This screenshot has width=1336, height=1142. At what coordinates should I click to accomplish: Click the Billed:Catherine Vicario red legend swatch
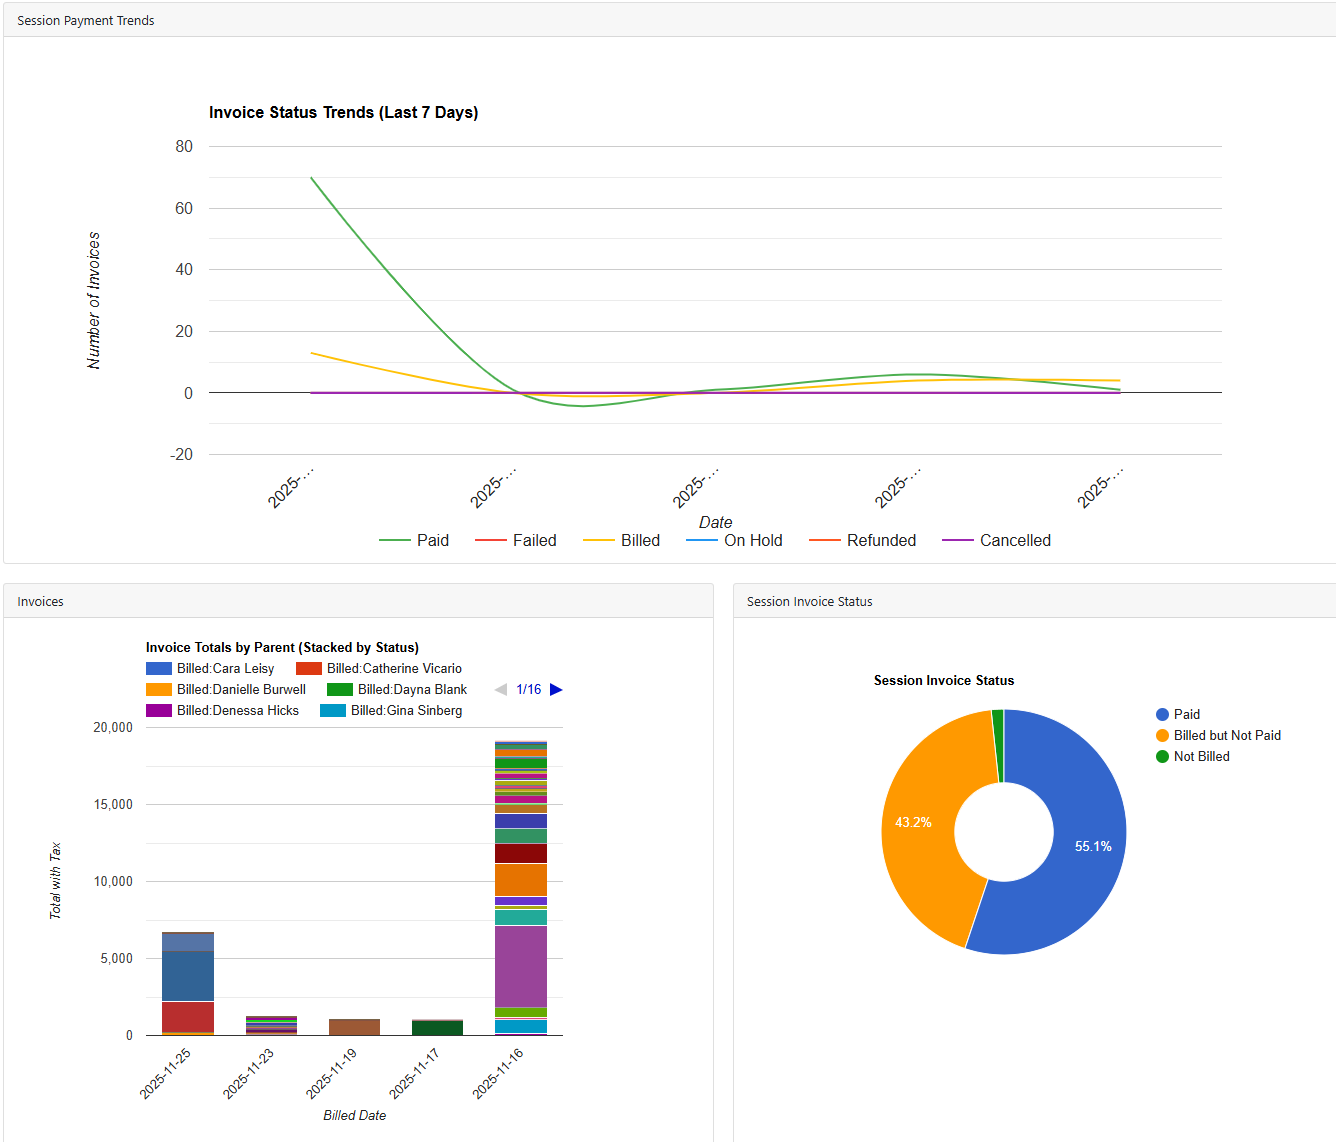point(309,669)
